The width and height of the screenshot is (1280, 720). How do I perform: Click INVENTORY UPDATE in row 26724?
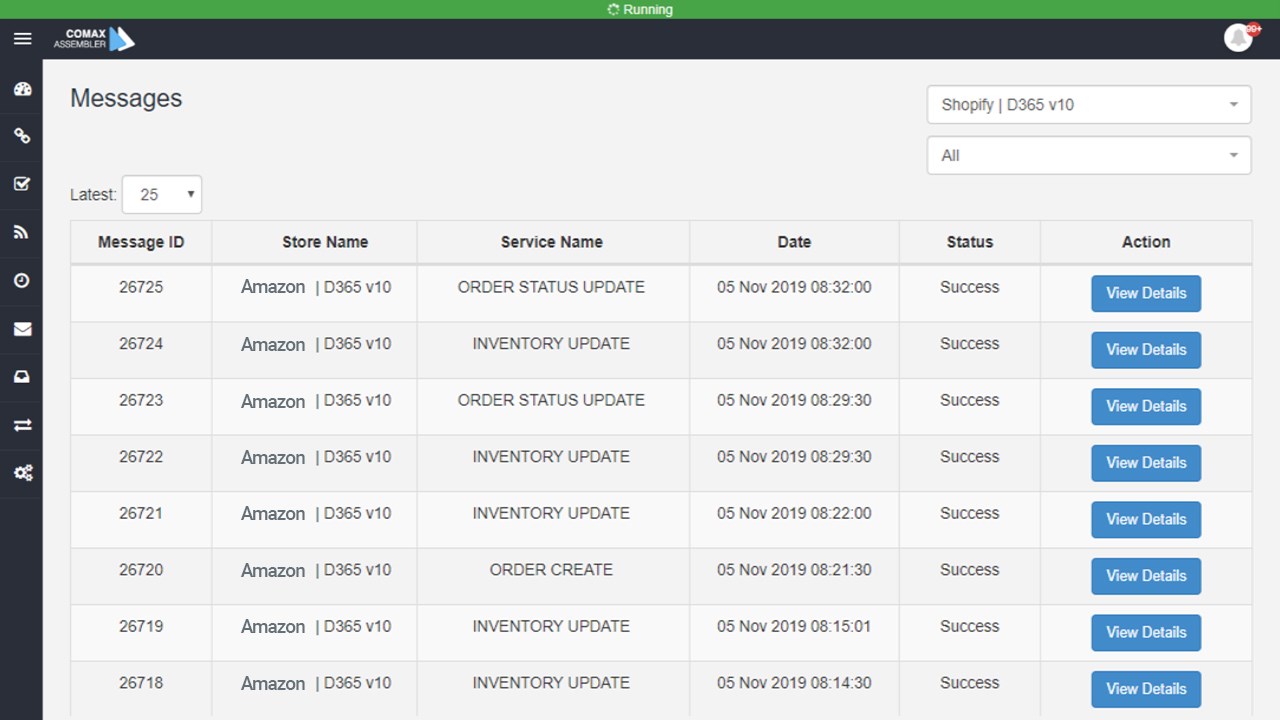click(551, 344)
